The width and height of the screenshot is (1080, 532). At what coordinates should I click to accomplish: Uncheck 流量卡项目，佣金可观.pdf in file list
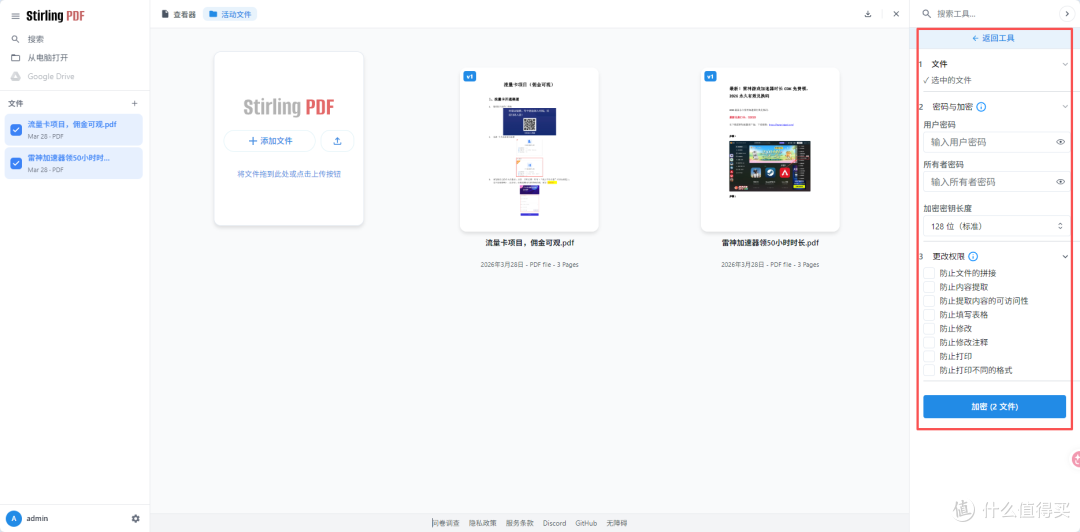tap(16, 130)
